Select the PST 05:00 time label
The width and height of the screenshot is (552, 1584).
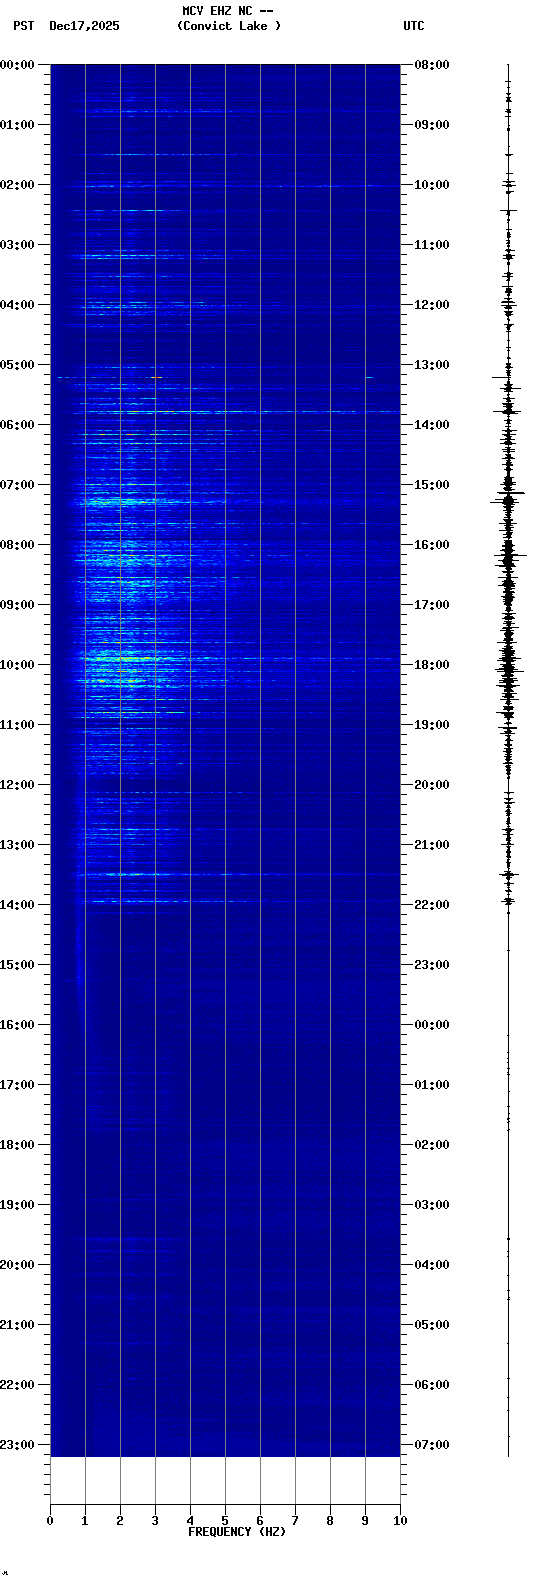click(x=18, y=365)
